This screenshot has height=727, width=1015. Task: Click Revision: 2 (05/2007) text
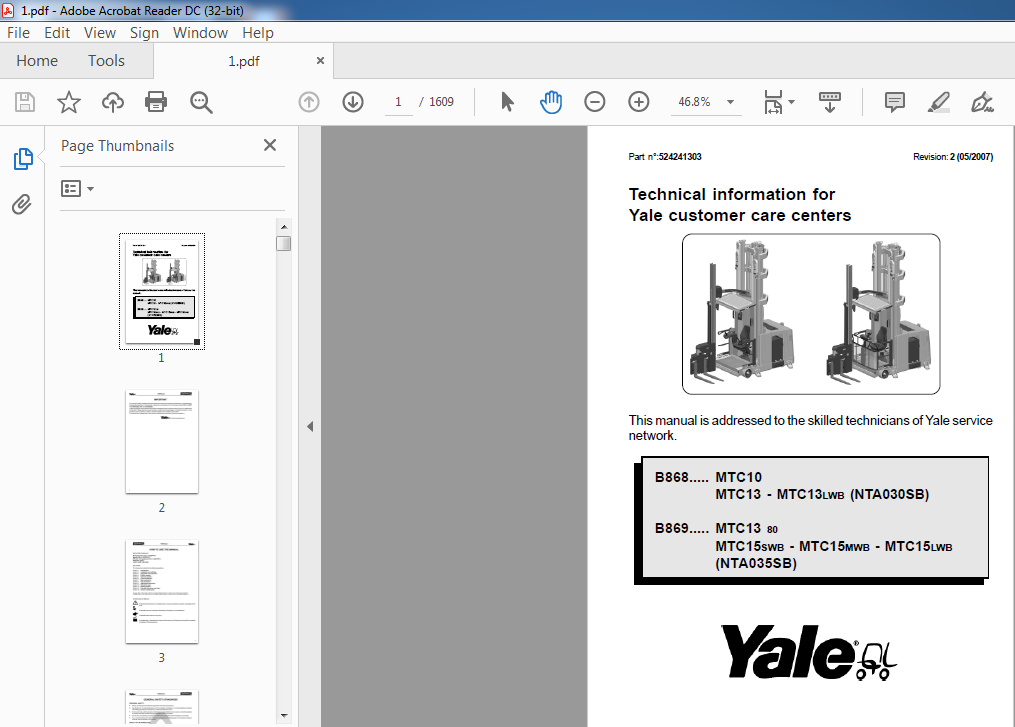[x=953, y=157]
